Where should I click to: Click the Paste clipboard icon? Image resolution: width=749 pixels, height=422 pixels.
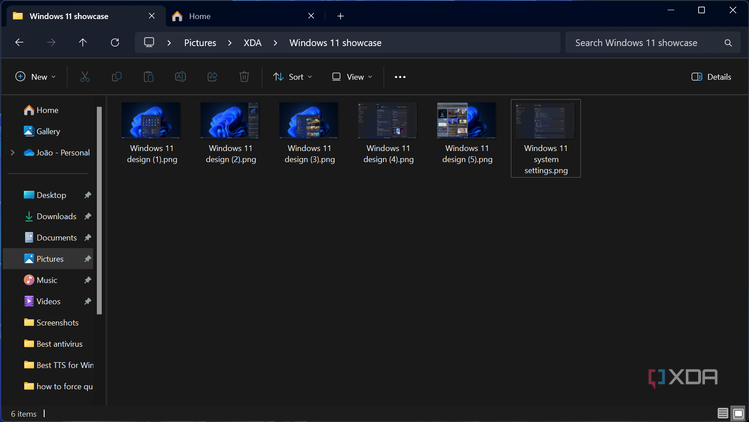(x=149, y=77)
